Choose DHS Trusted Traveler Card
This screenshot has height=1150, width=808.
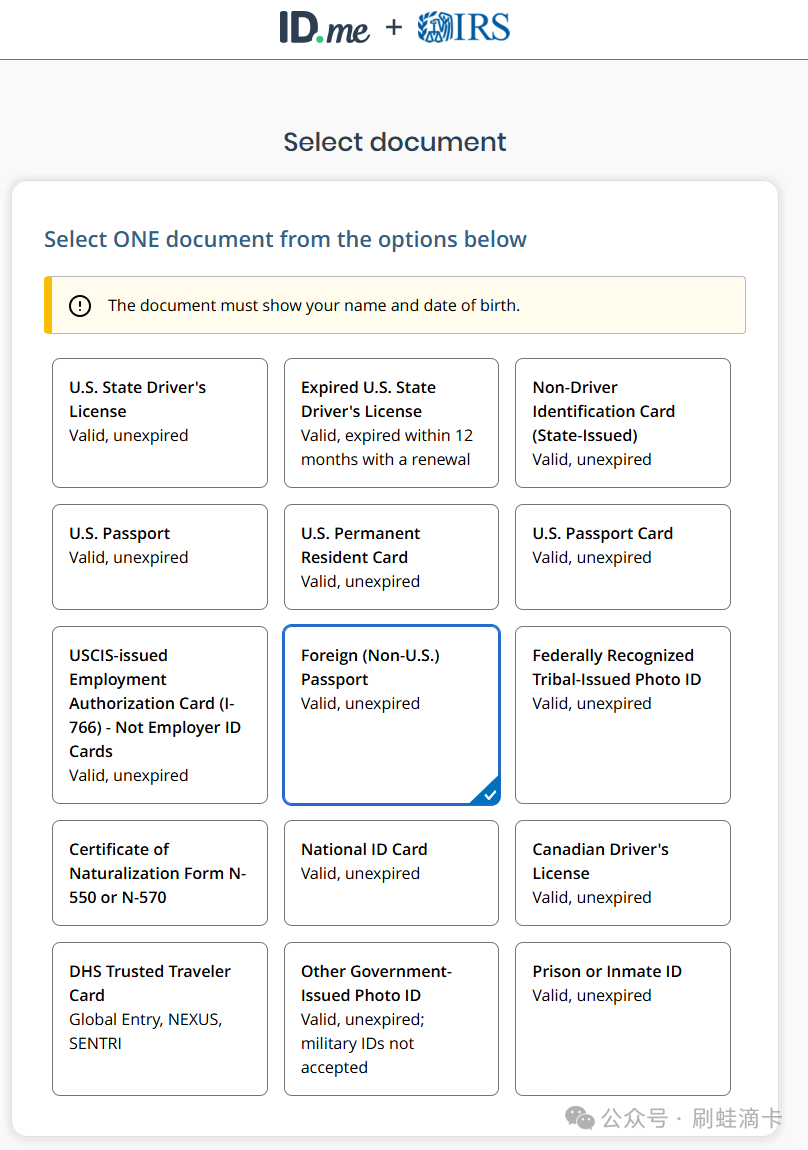point(160,1019)
